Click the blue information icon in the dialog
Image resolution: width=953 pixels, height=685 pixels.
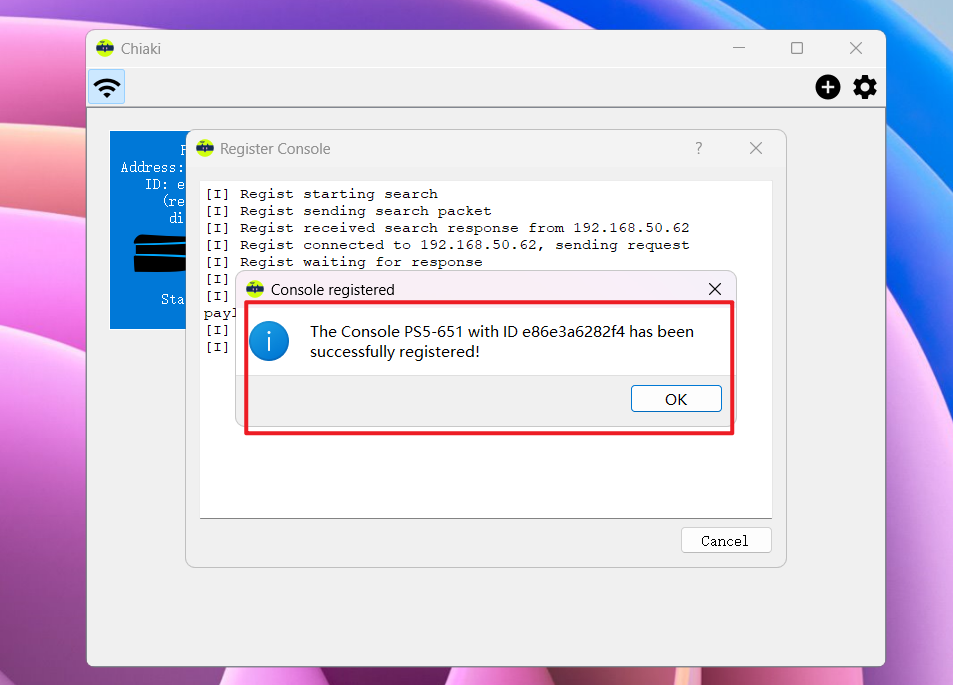click(269, 341)
